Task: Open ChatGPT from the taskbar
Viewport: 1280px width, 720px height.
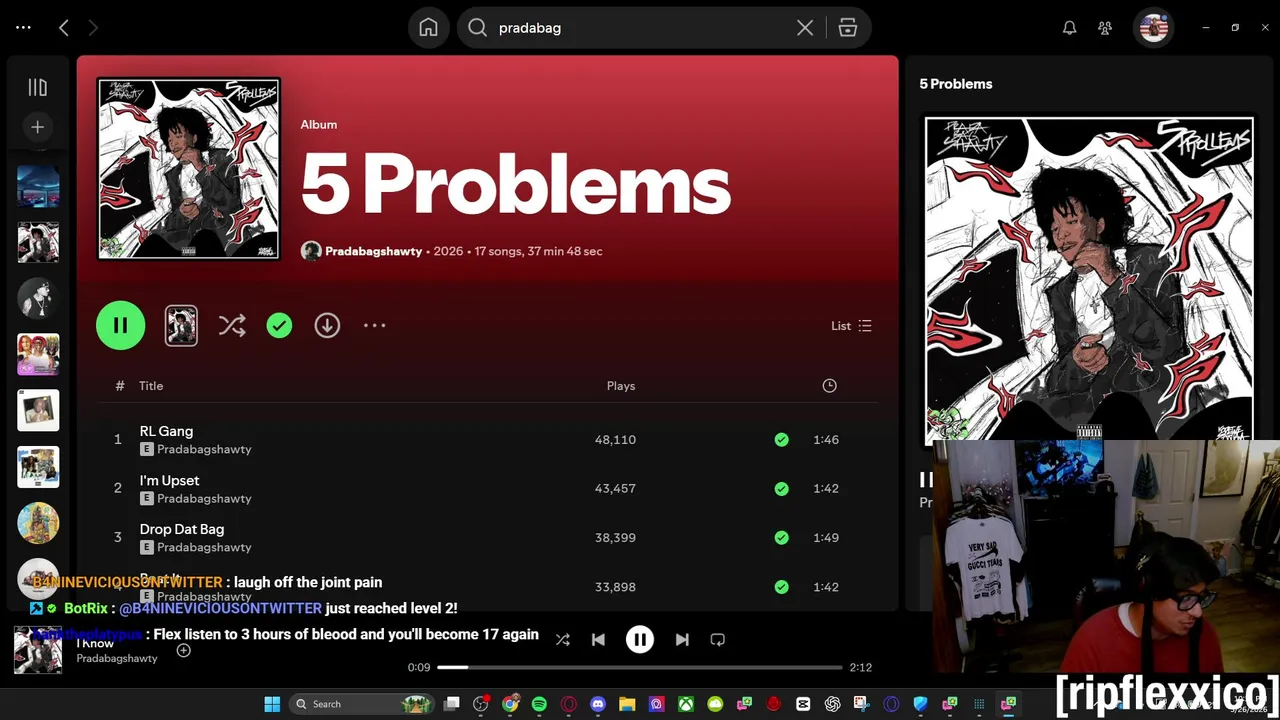Action: click(x=832, y=704)
